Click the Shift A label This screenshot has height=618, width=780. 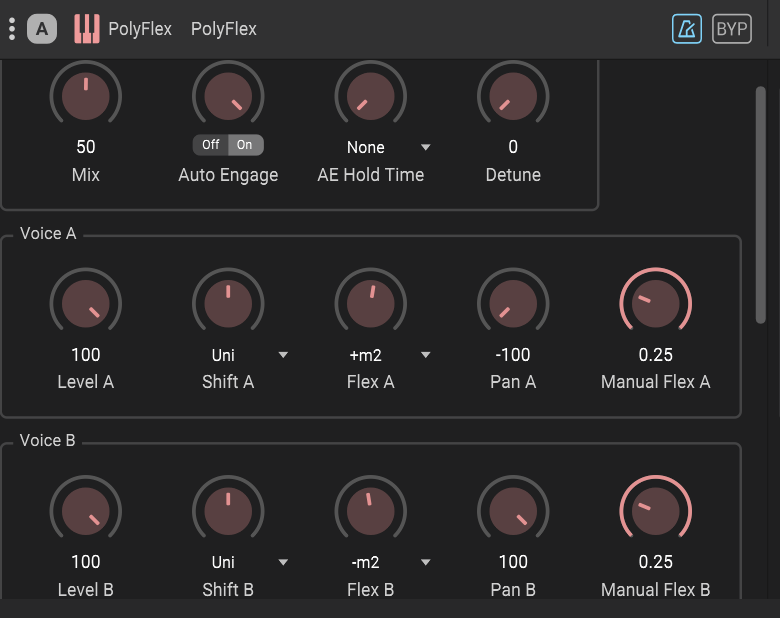(x=228, y=382)
